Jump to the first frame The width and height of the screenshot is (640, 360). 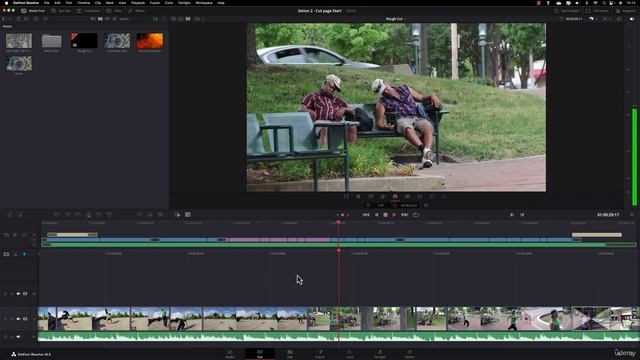(x=366, y=215)
